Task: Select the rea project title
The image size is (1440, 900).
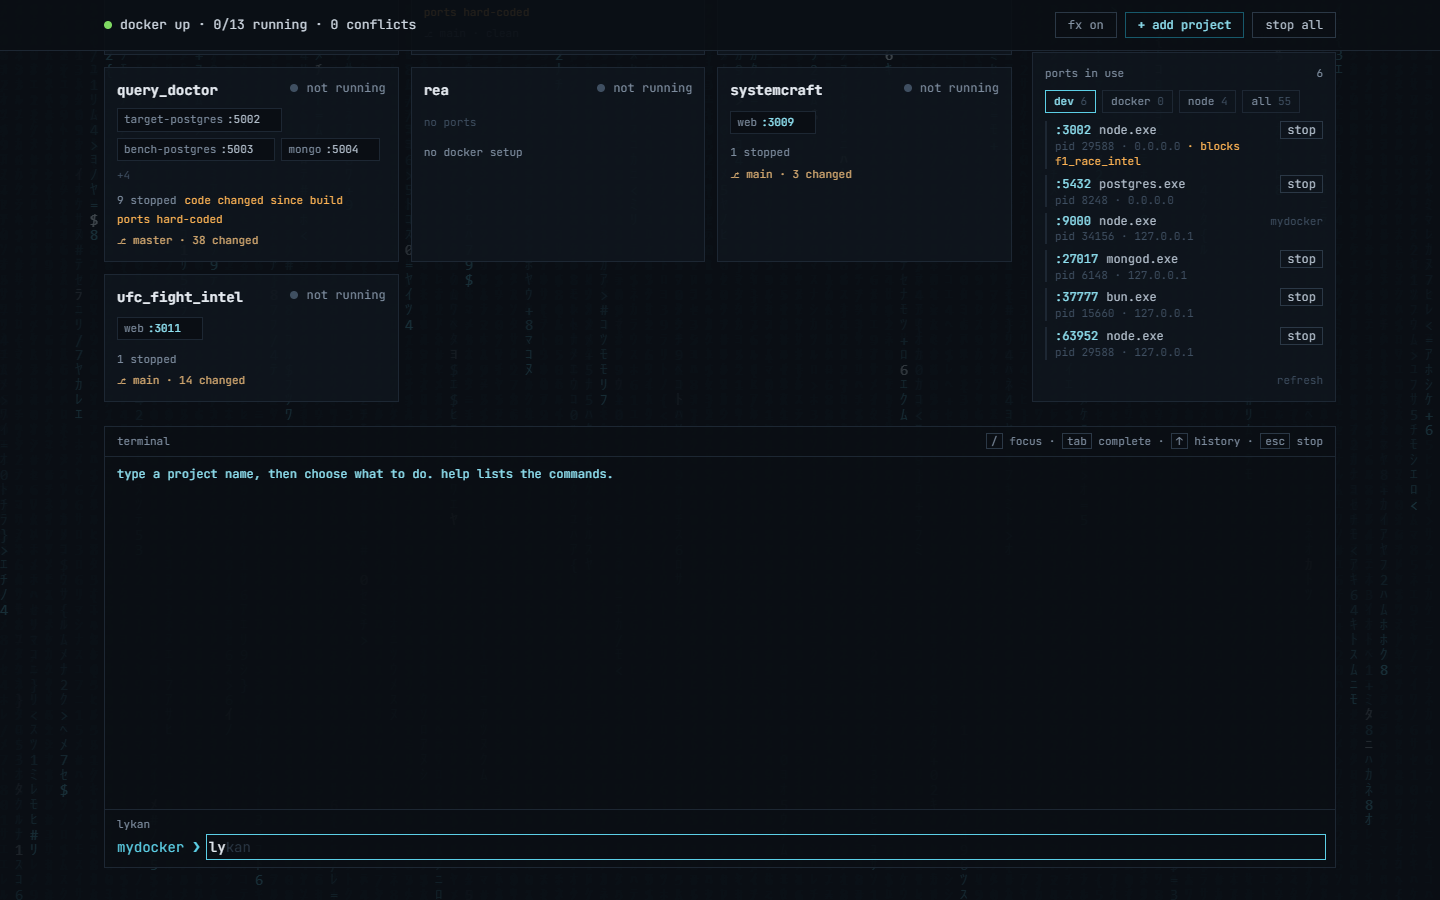Action: click(x=436, y=90)
